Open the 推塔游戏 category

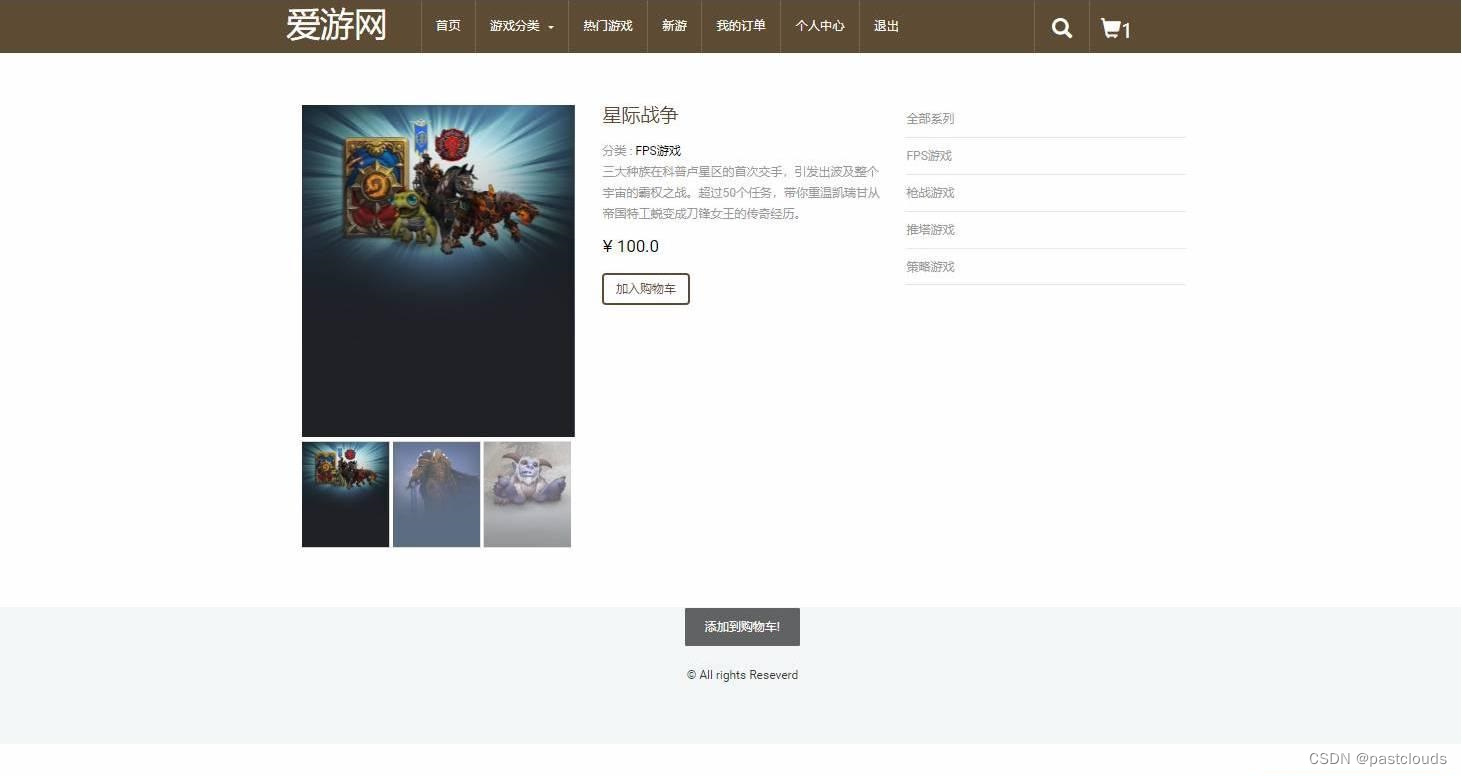(929, 229)
